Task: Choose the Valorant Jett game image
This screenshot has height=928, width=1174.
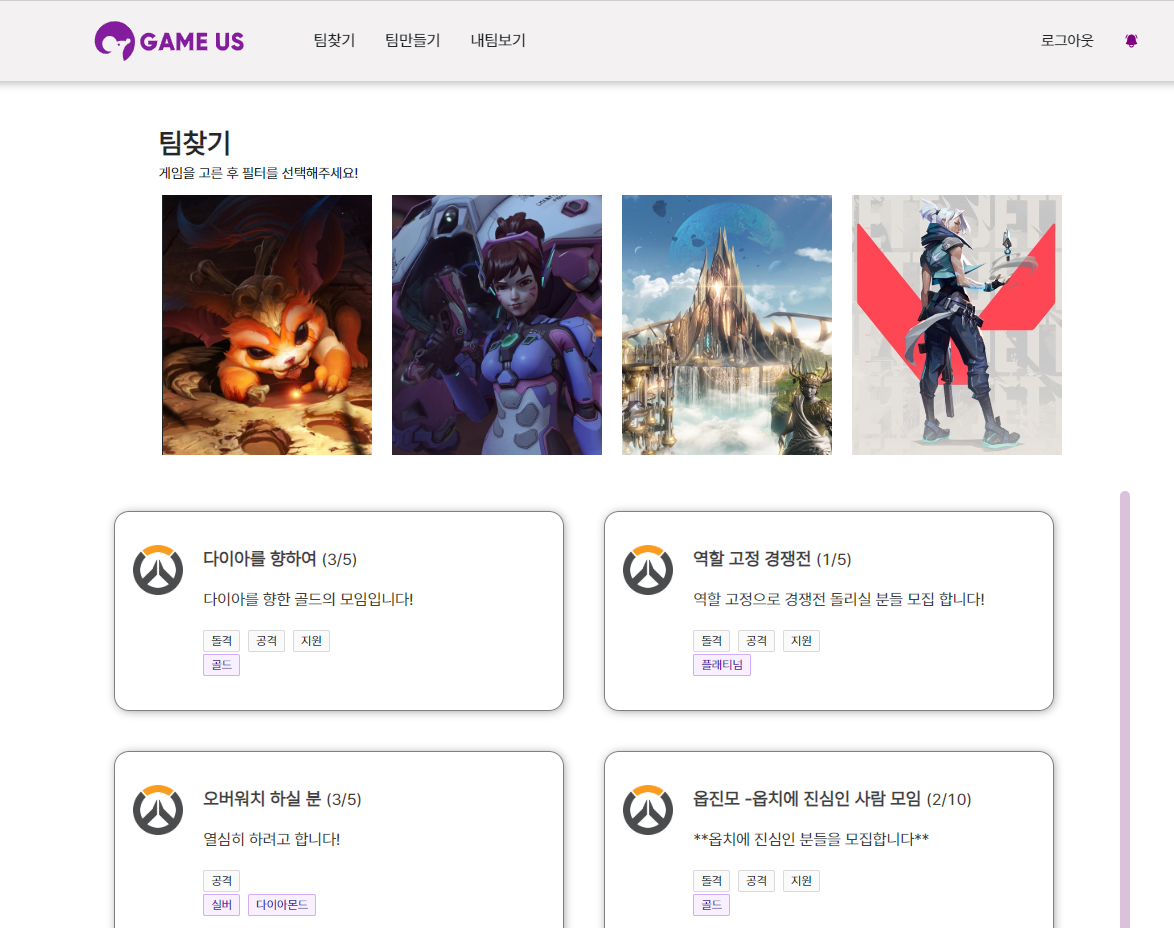Action: click(x=957, y=325)
